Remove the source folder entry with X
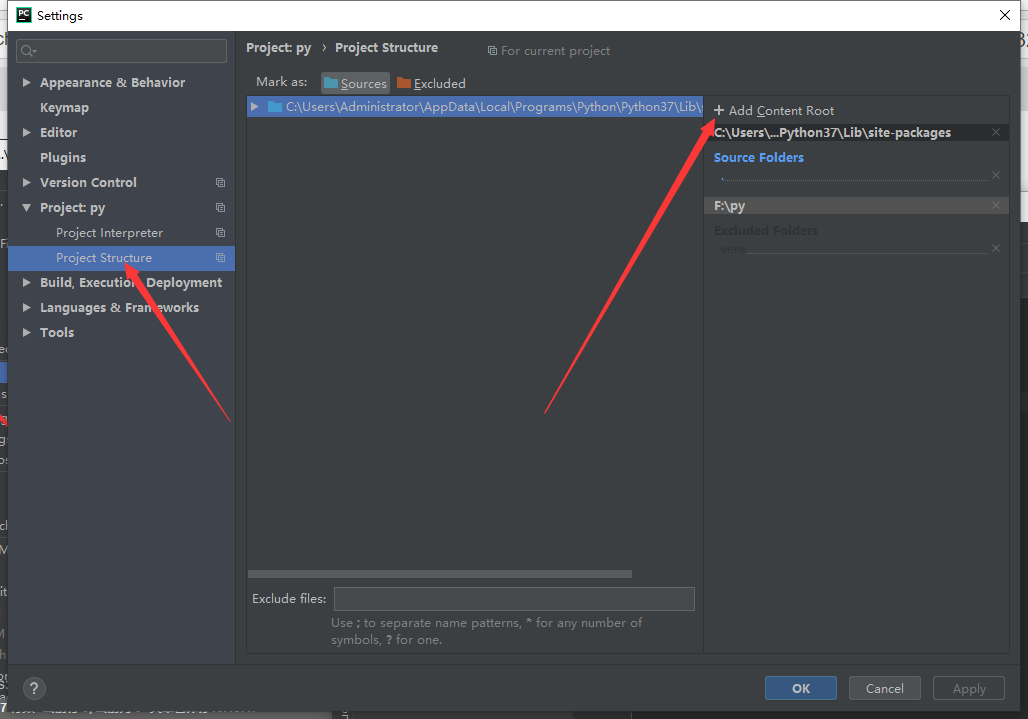This screenshot has height=719, width=1028. (x=996, y=175)
